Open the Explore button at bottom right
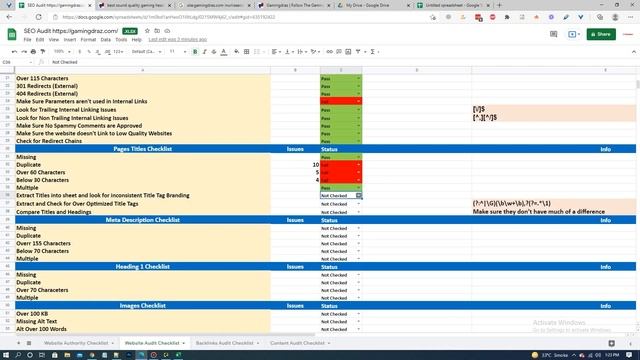Screen dimensions: 640x360 point(611,343)
